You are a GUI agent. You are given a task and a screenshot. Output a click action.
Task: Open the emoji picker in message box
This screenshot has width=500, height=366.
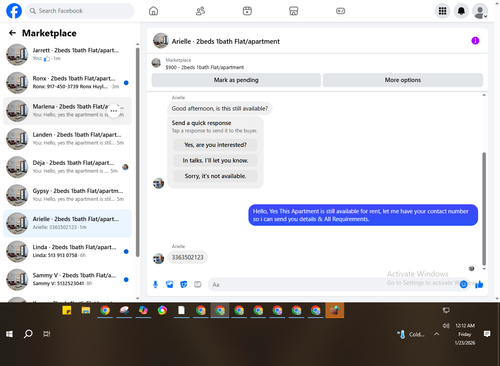(463, 284)
